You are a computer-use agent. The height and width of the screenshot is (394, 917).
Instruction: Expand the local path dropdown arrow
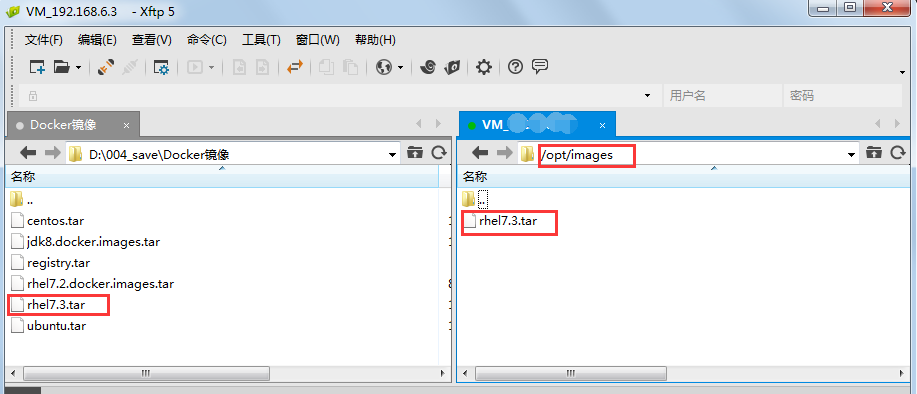[x=392, y=155]
